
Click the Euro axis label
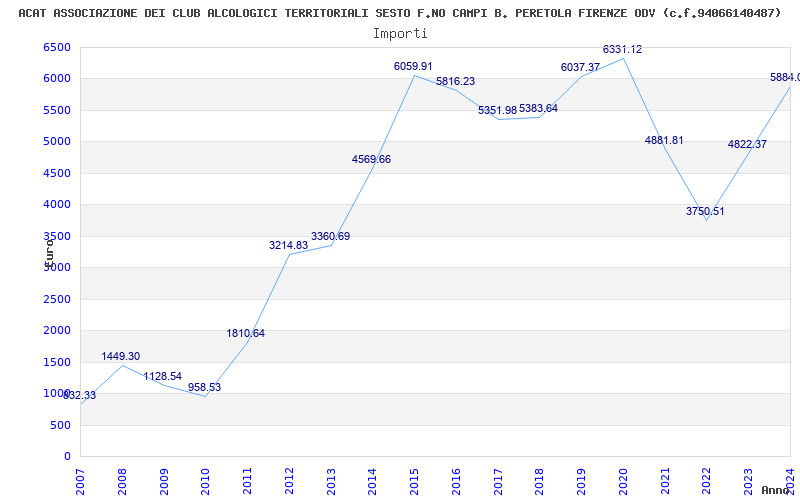pyautogui.click(x=49, y=252)
